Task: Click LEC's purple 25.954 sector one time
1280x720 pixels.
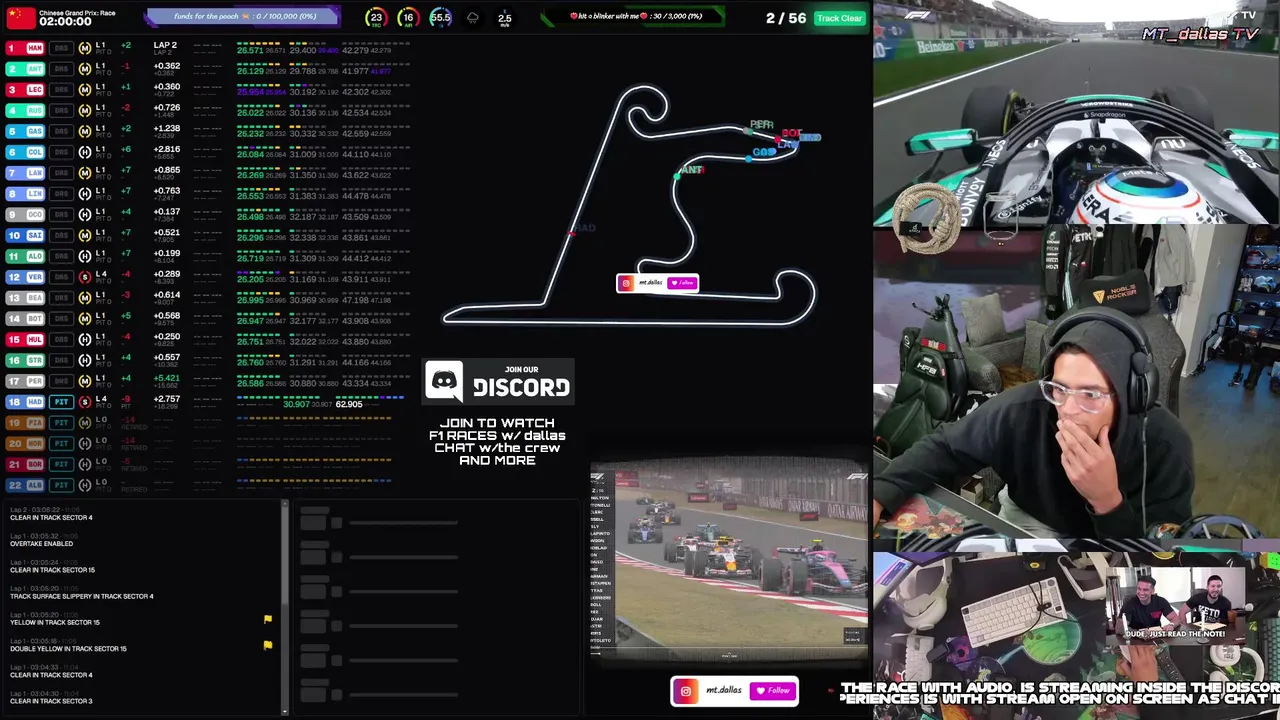Action: (x=250, y=92)
